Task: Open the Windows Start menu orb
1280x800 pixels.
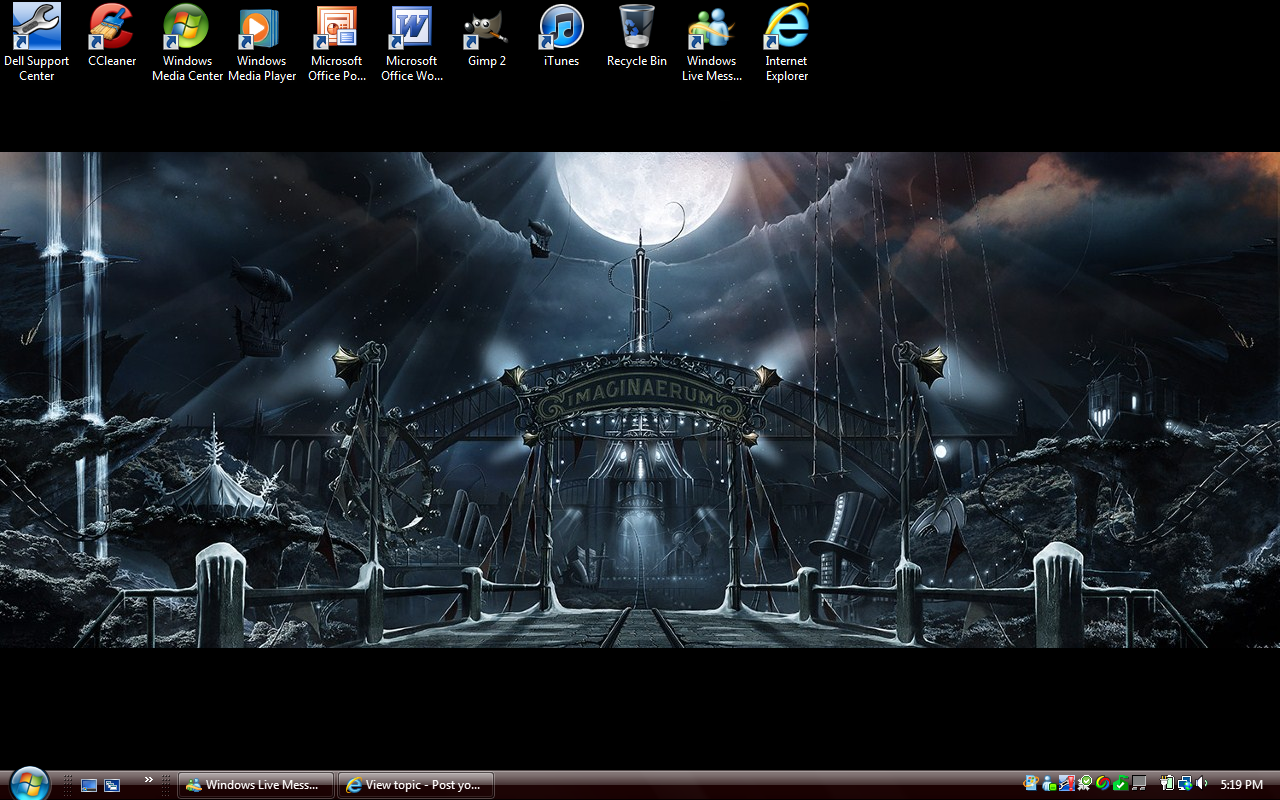Action: click(28, 784)
